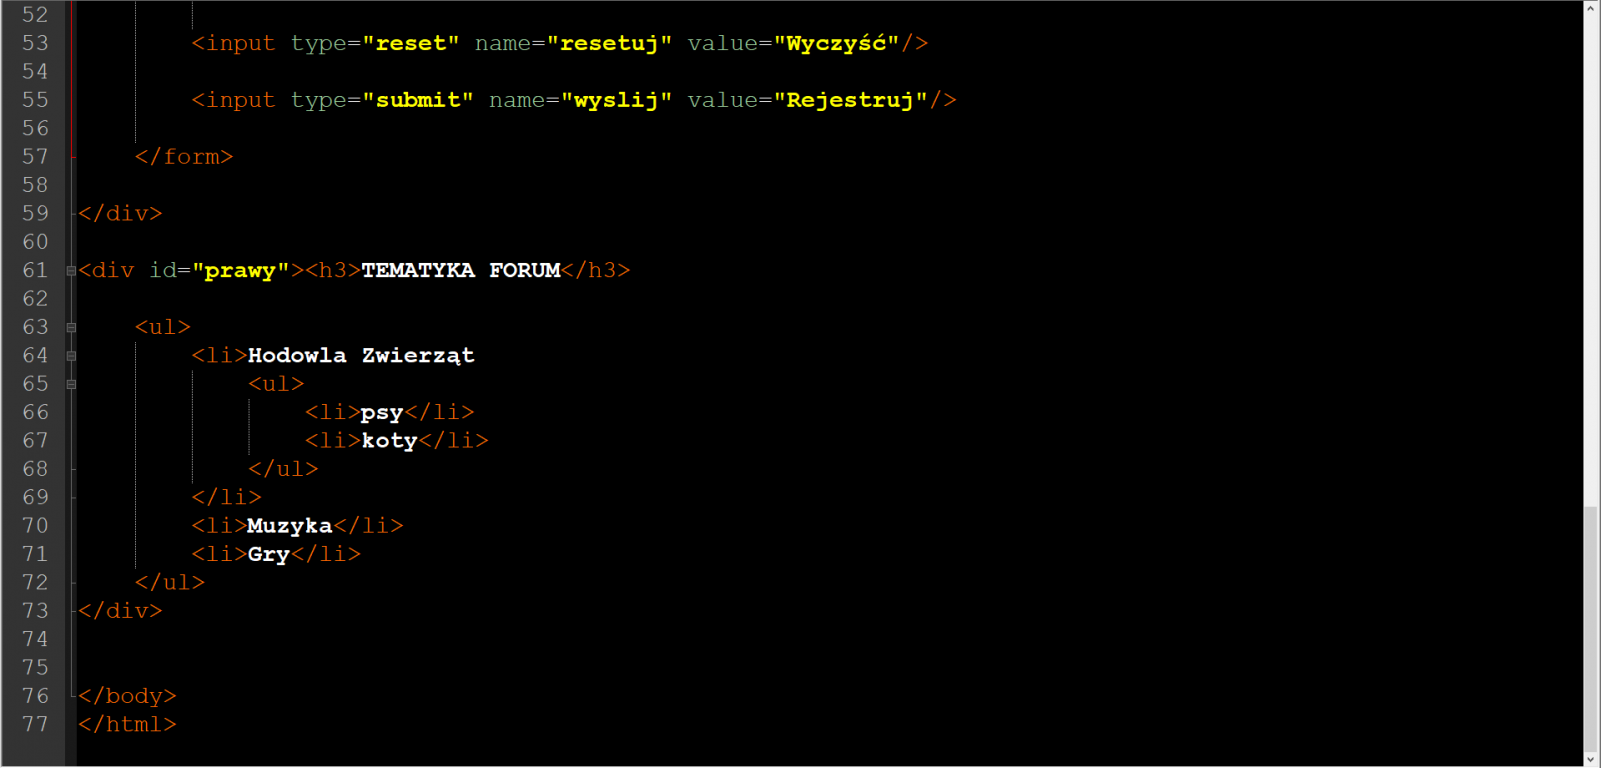1601x768 pixels.
Task: Click the empty scrollbar track above the thumb
Action: 1591,260
